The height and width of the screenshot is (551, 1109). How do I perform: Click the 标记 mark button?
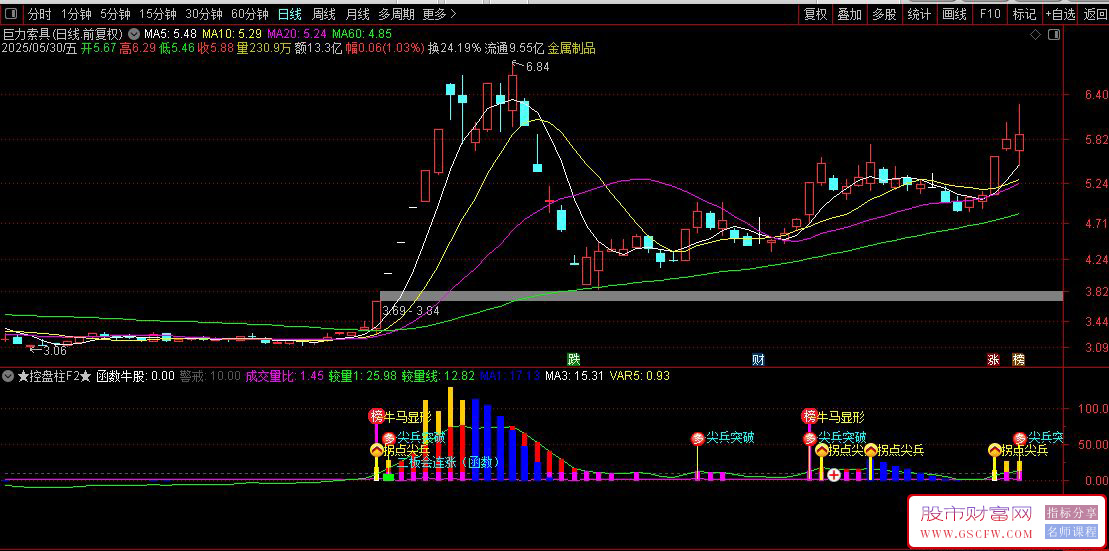[1023, 14]
